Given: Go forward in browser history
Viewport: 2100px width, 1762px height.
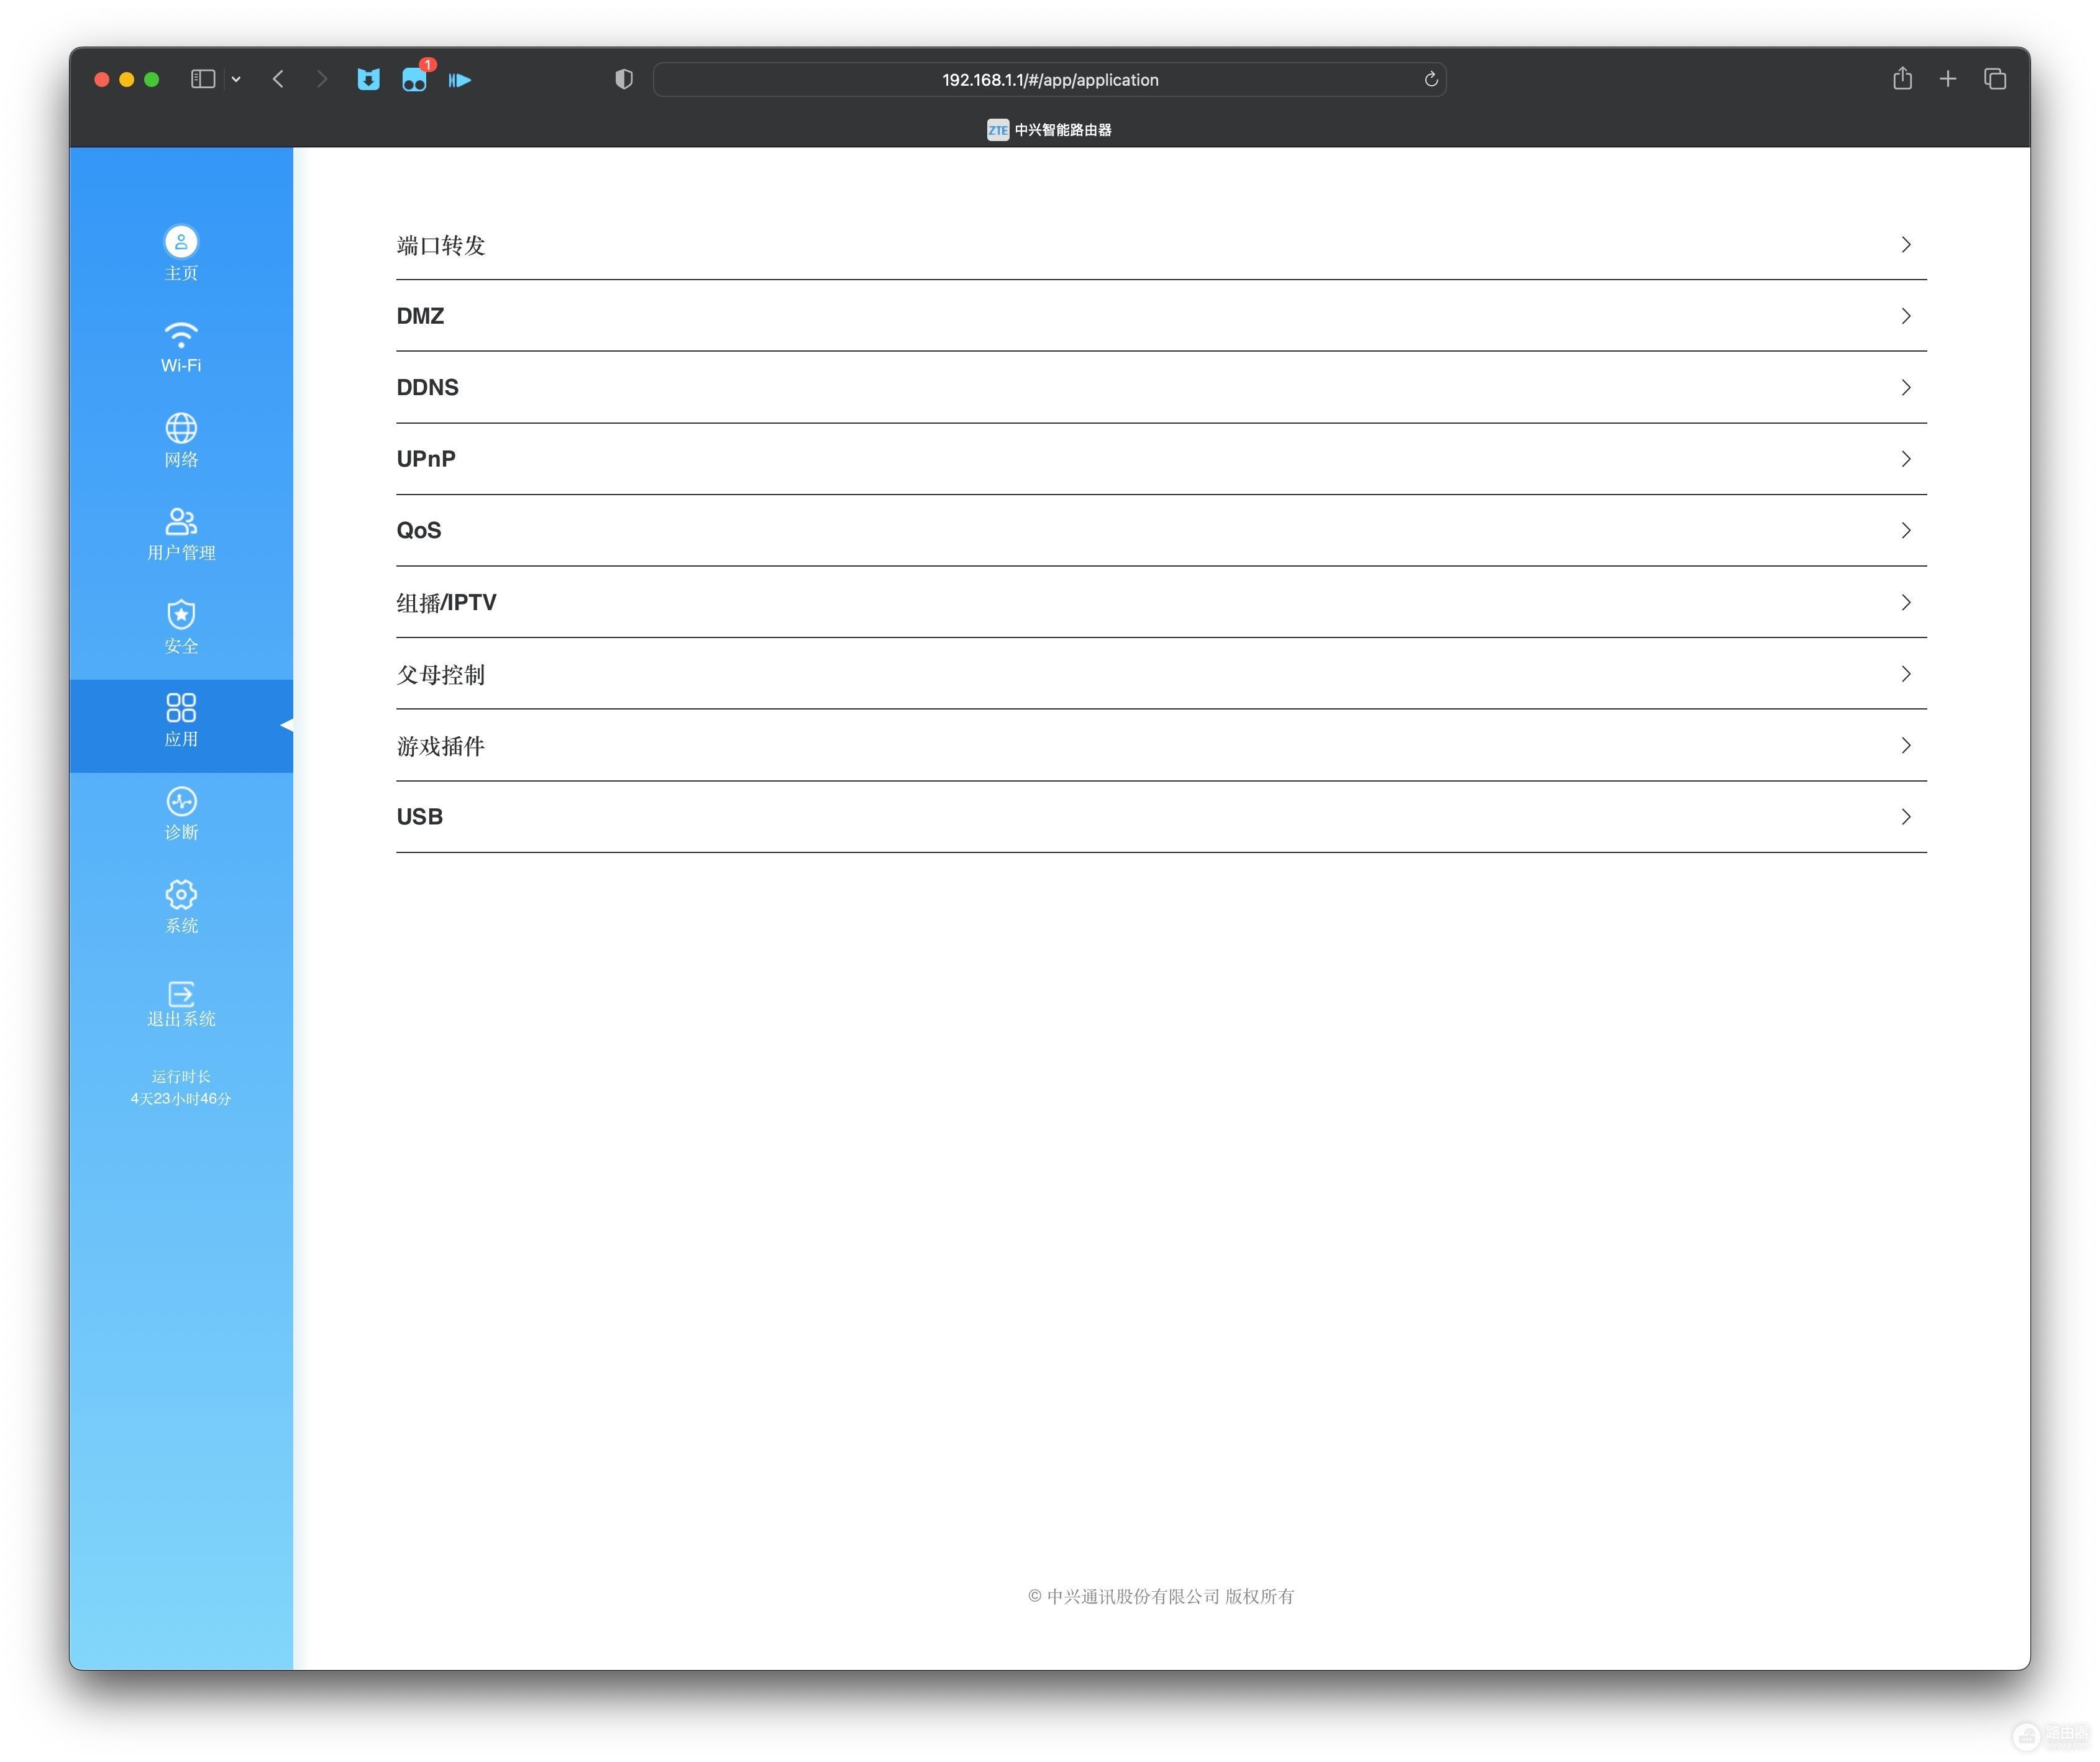Looking at the screenshot, I should click(321, 79).
